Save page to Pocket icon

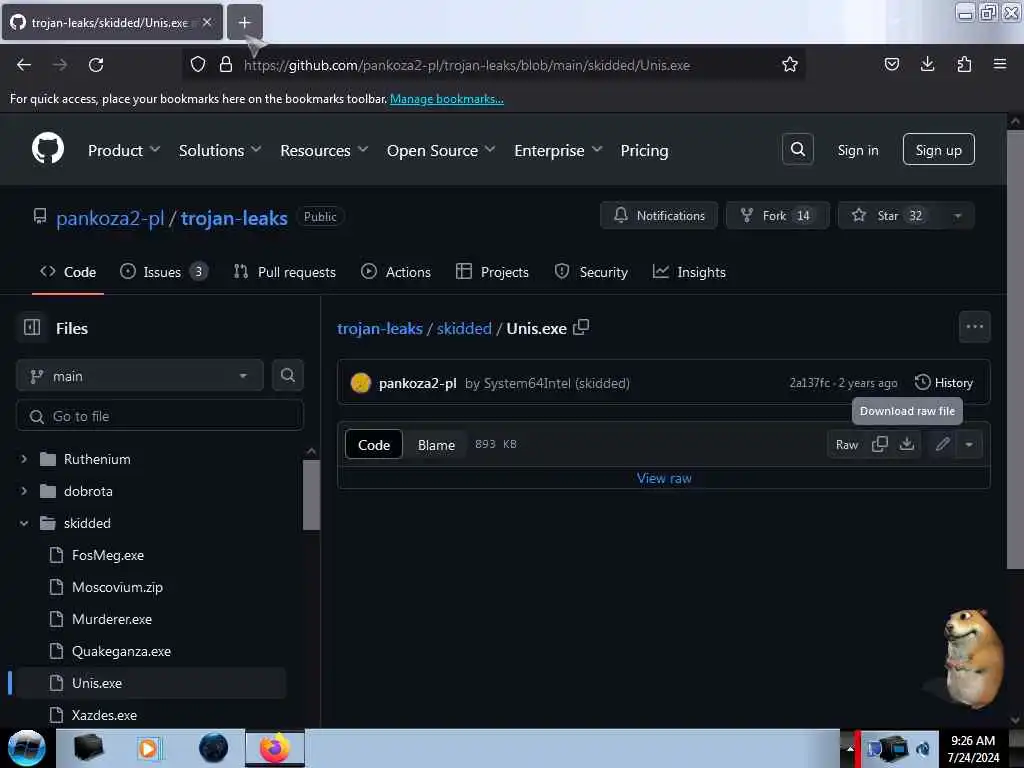[x=891, y=64]
